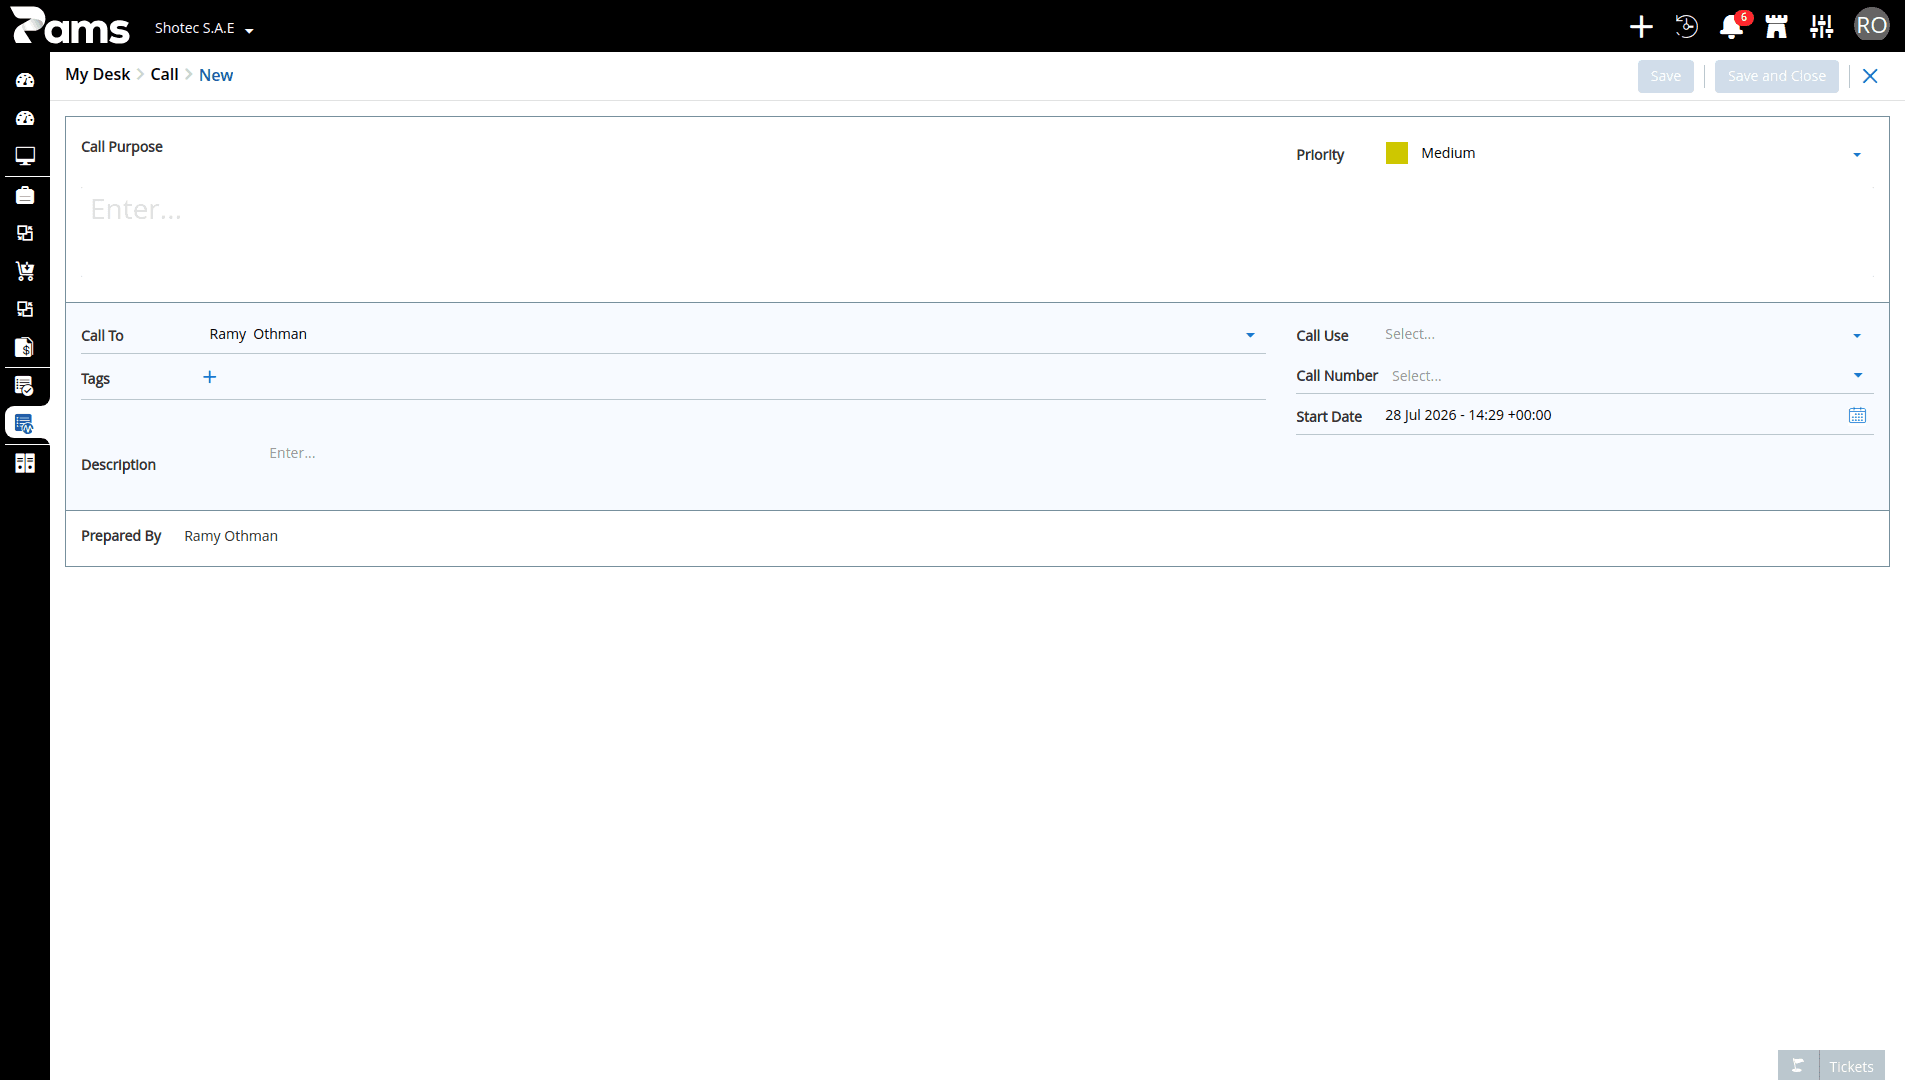
Task: Click the plus icon in top bar
Action: 1641,27
